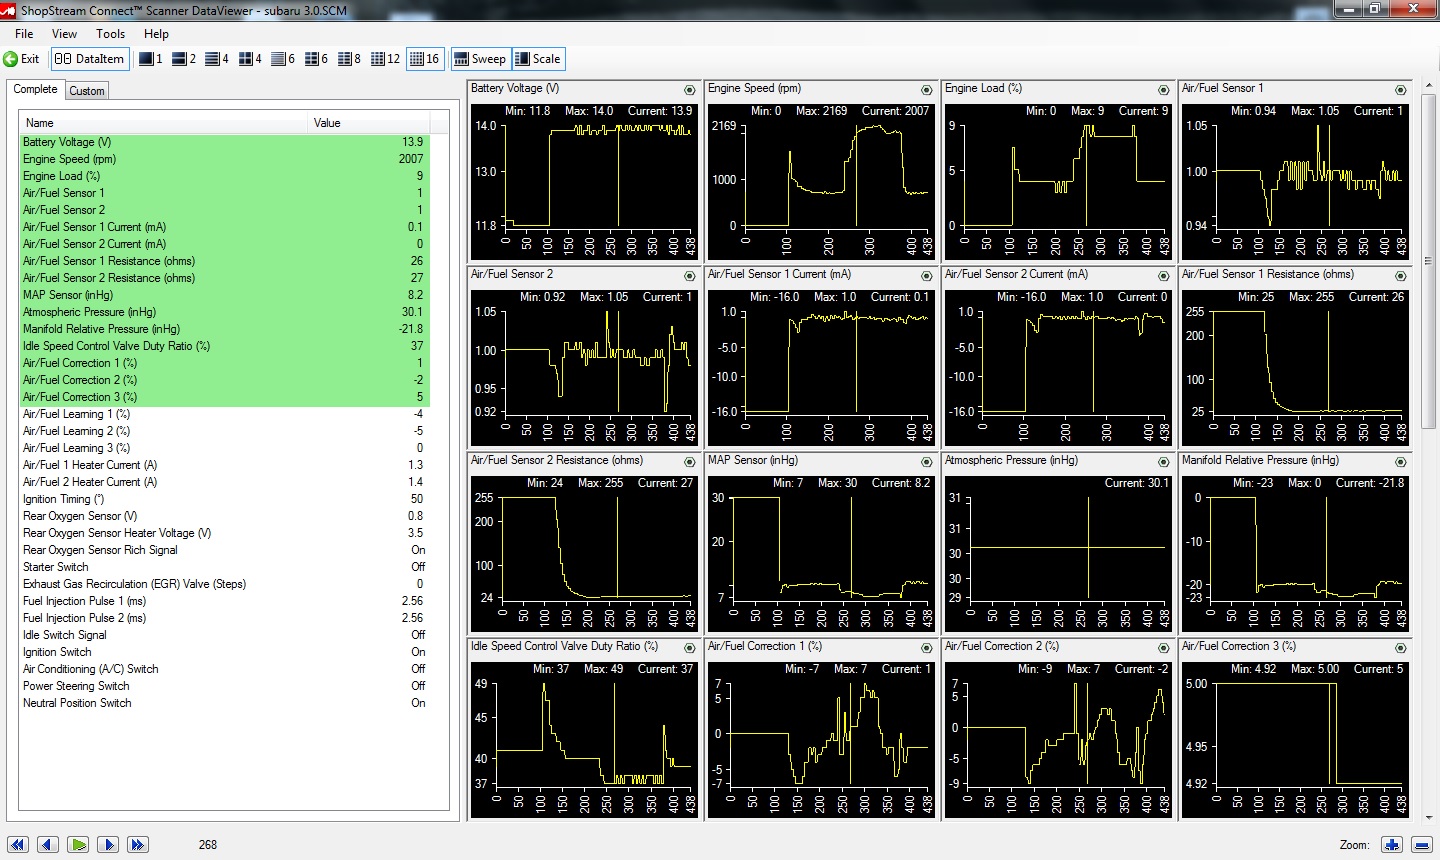Image resolution: width=1440 pixels, height=860 pixels.
Task: Toggle Engine Speed graph radio indicator
Action: coord(927,90)
